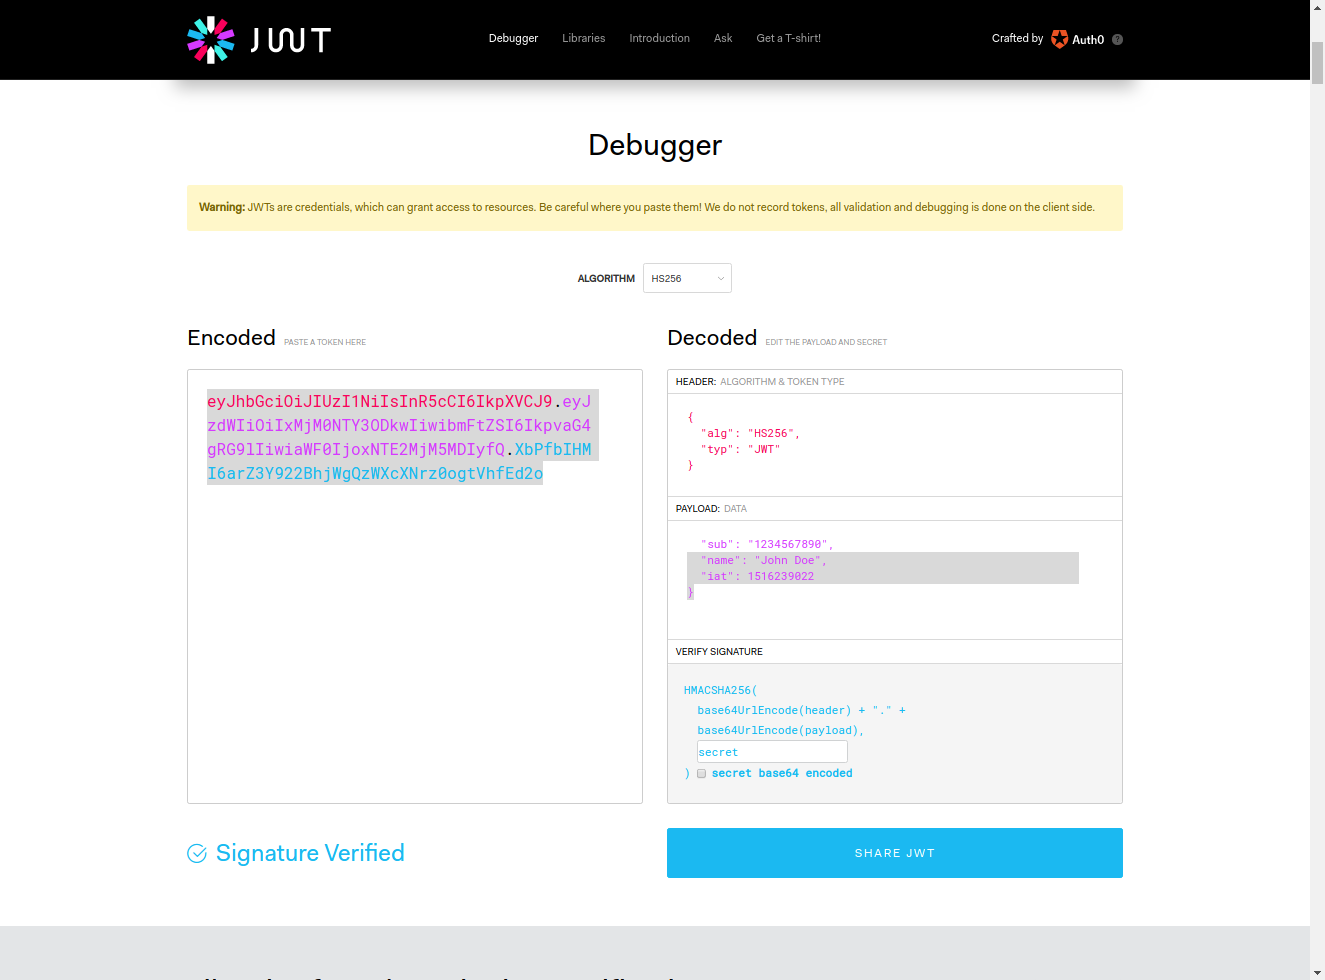Image resolution: width=1325 pixels, height=980 pixels.
Task: Click the secret input in VERIFY SIGNATURE
Action: 771,751
